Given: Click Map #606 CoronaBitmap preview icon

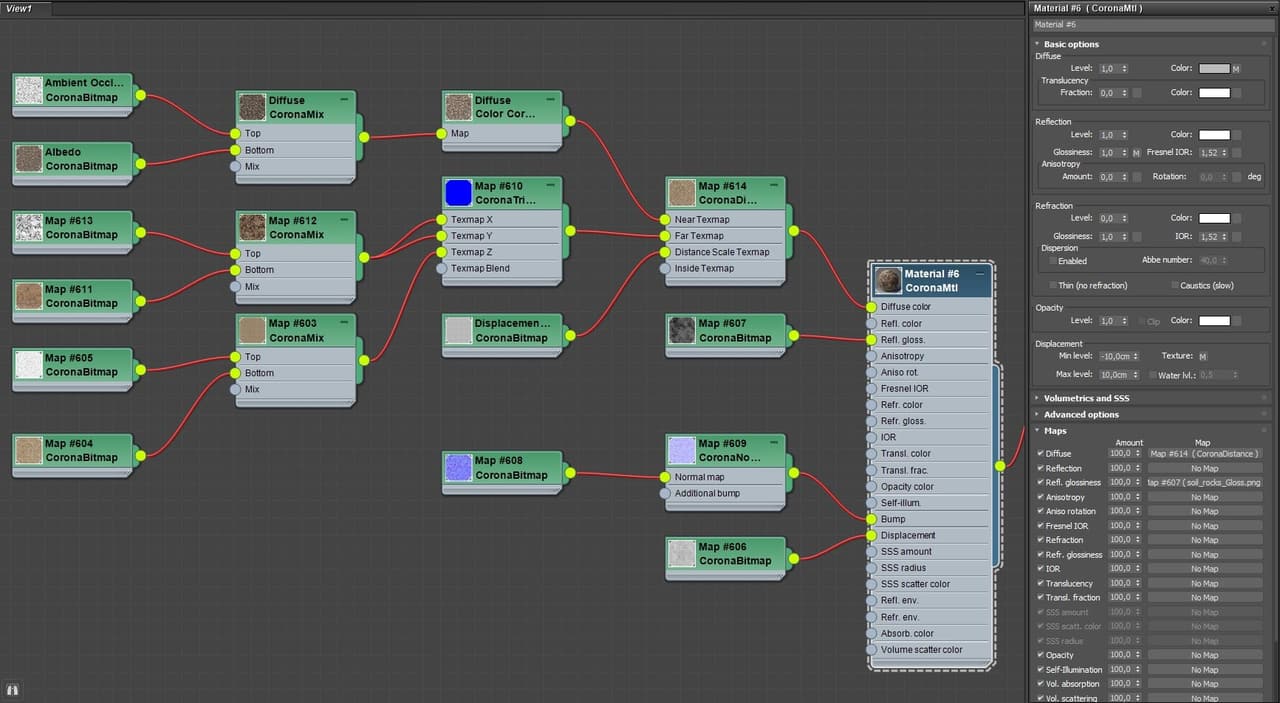Looking at the screenshot, I should click(x=682, y=553).
